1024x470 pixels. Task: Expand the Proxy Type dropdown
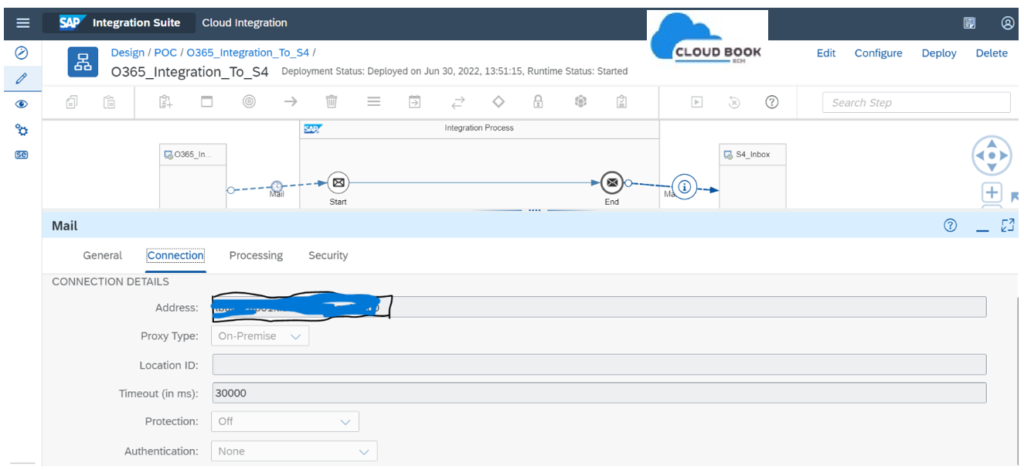point(260,336)
